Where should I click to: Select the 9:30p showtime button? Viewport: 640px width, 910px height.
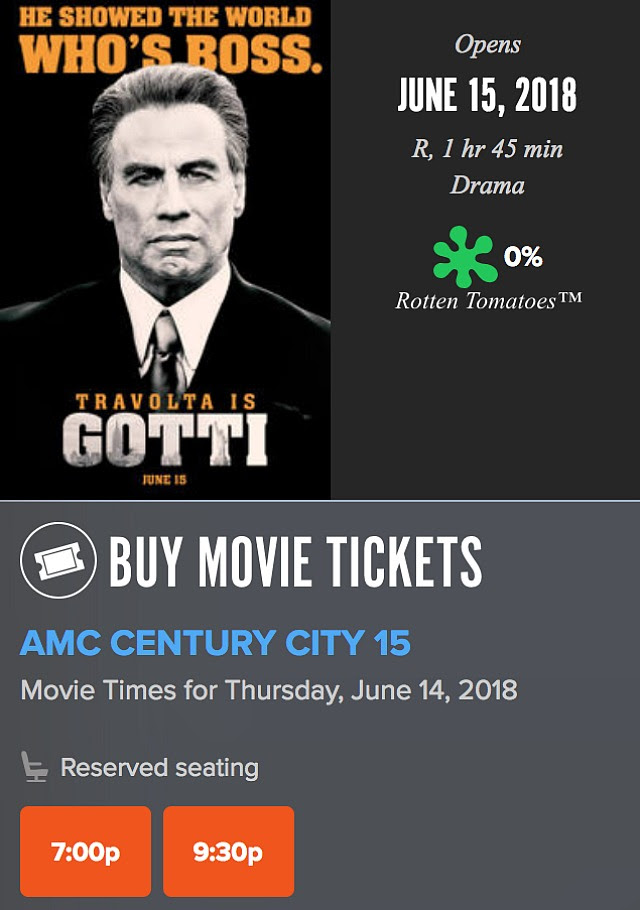pos(228,852)
